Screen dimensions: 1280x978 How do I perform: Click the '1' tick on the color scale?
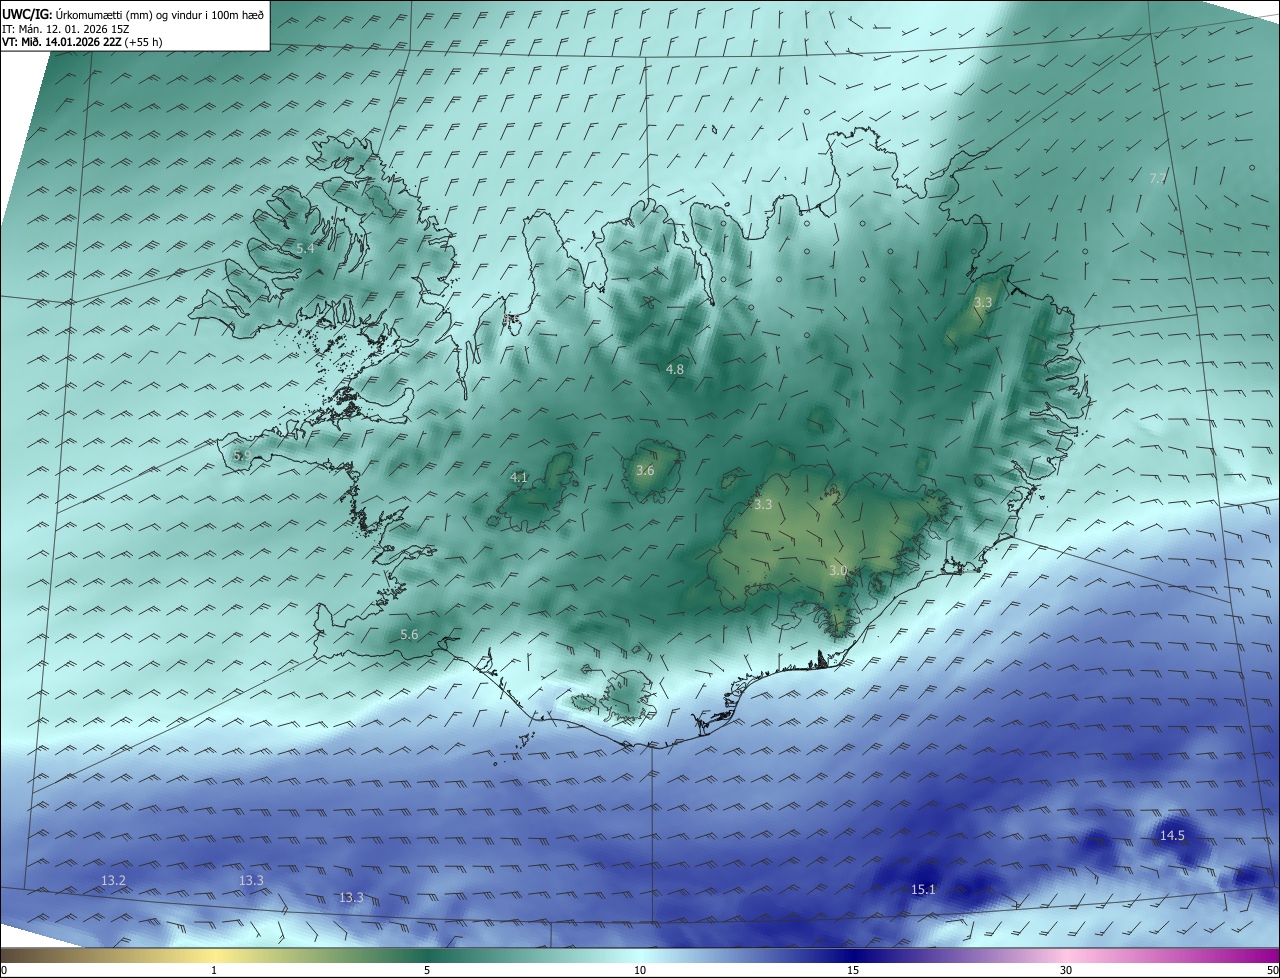point(214,970)
